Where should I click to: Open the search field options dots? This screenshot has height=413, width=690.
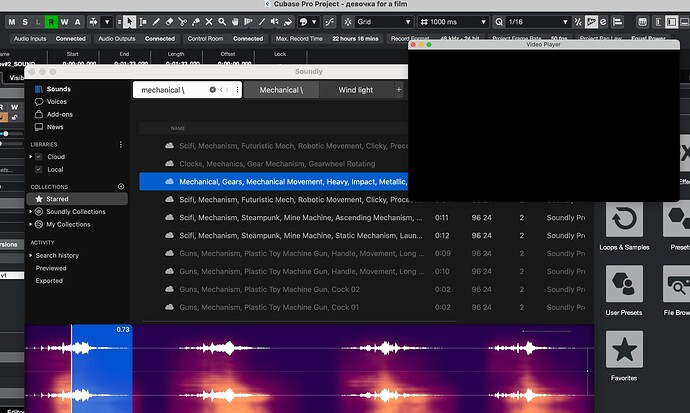[x=237, y=90]
